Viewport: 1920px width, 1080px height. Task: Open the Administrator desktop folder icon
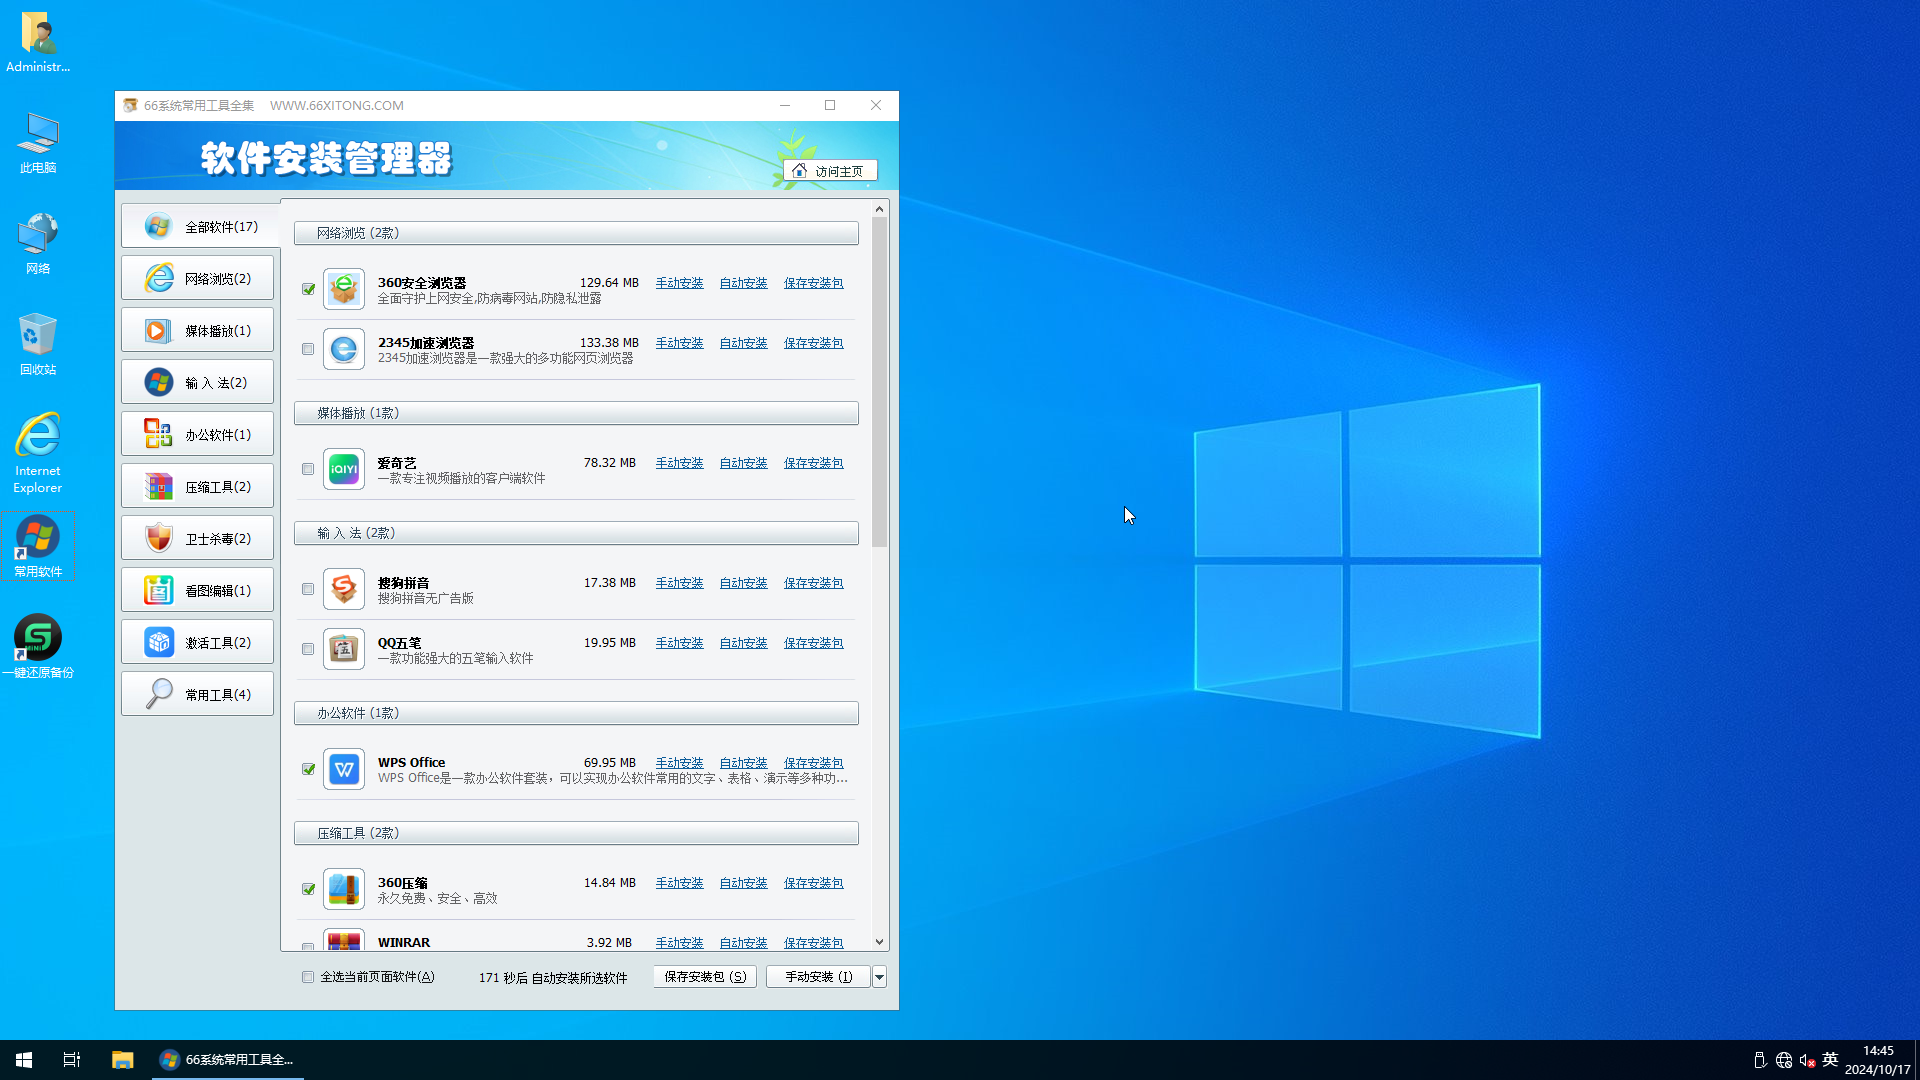[38, 42]
